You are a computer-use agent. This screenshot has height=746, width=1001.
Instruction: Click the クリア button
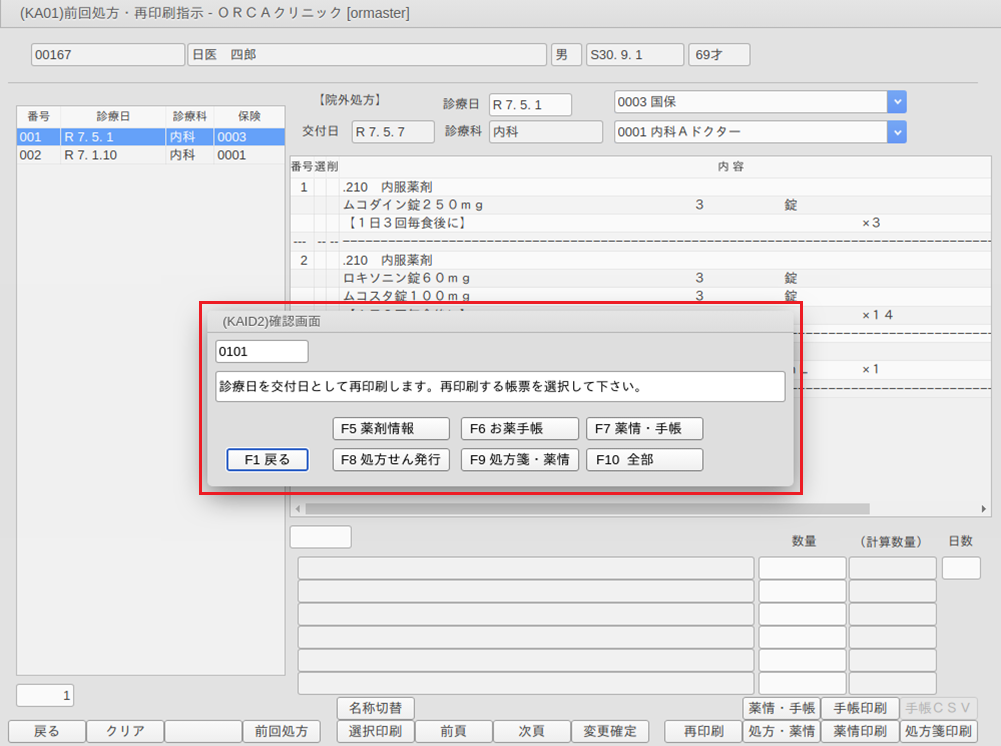point(124,731)
